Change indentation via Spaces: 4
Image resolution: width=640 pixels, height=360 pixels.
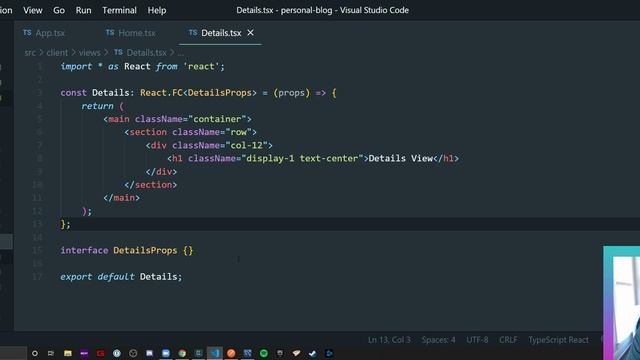(x=438, y=340)
